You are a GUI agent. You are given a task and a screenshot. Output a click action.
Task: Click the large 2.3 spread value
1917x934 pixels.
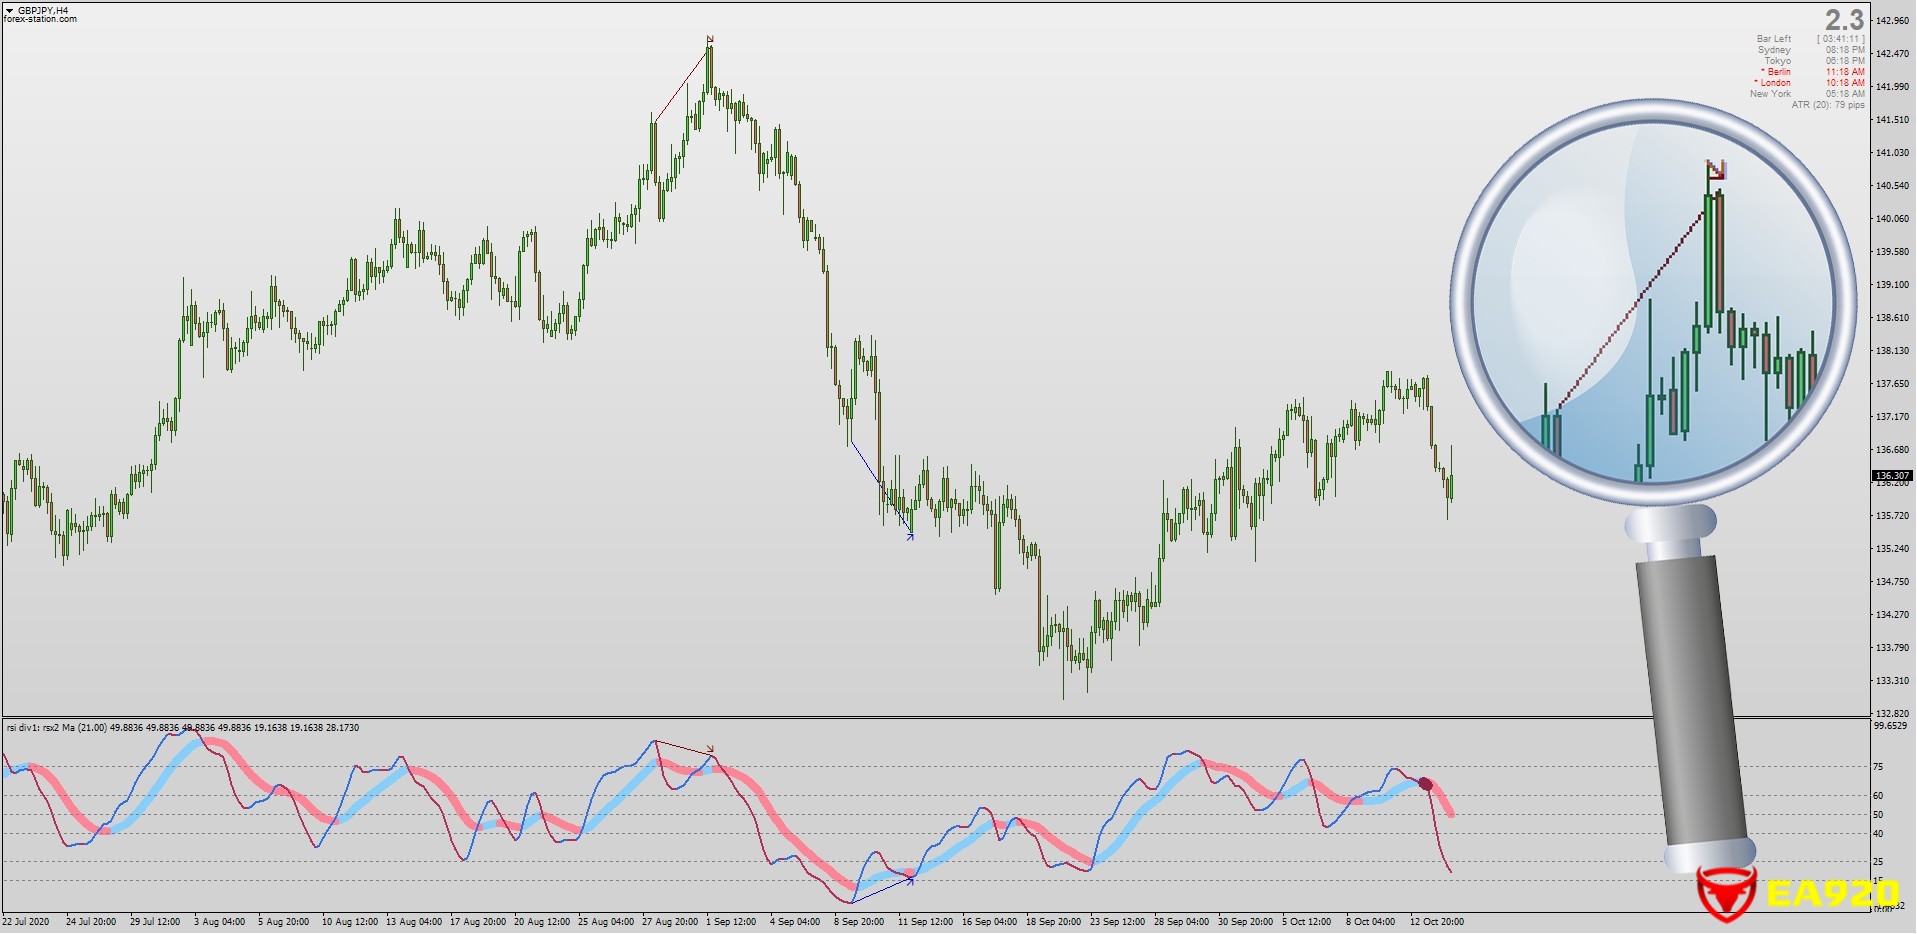pyautogui.click(x=1844, y=20)
